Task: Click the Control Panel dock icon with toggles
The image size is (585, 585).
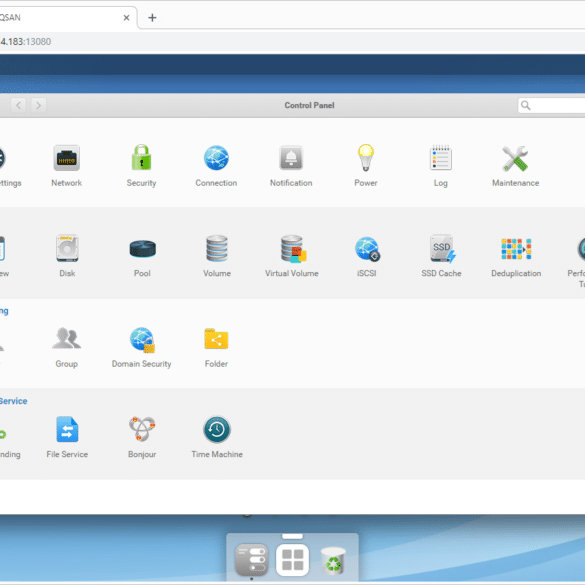Action: (x=251, y=560)
